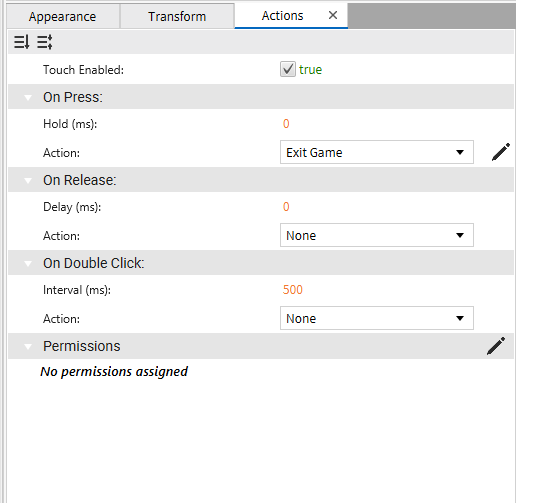Switch to the Appearance tab
Viewport: 553px width, 503px height.
pos(63,17)
